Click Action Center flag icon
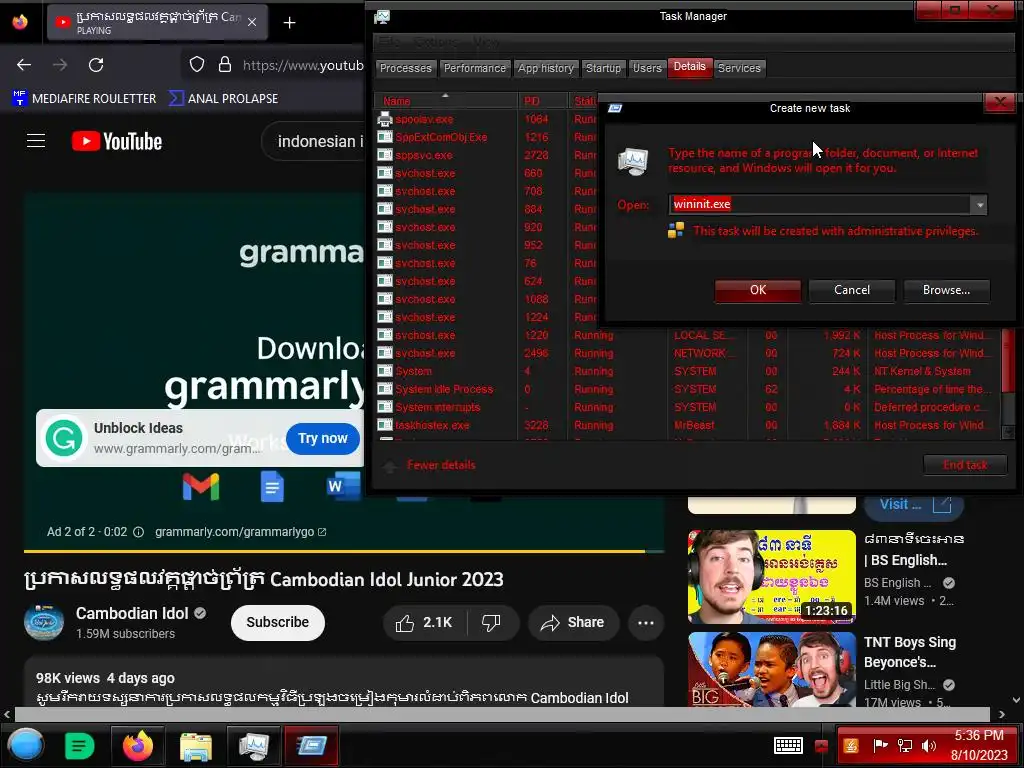The image size is (1024, 768). pos(880,746)
